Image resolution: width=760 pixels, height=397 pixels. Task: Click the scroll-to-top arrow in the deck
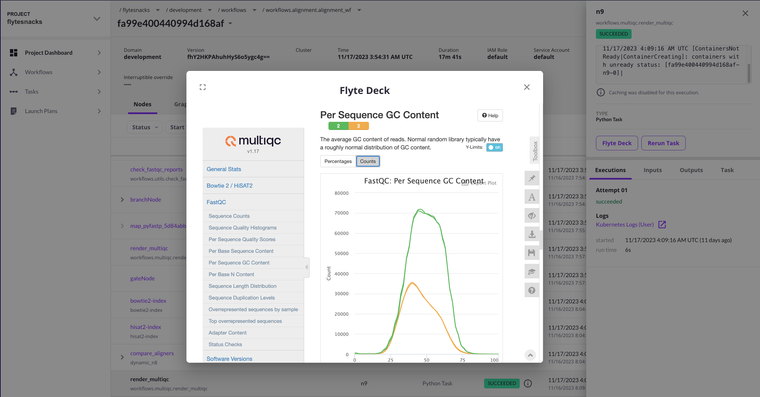tap(530, 355)
